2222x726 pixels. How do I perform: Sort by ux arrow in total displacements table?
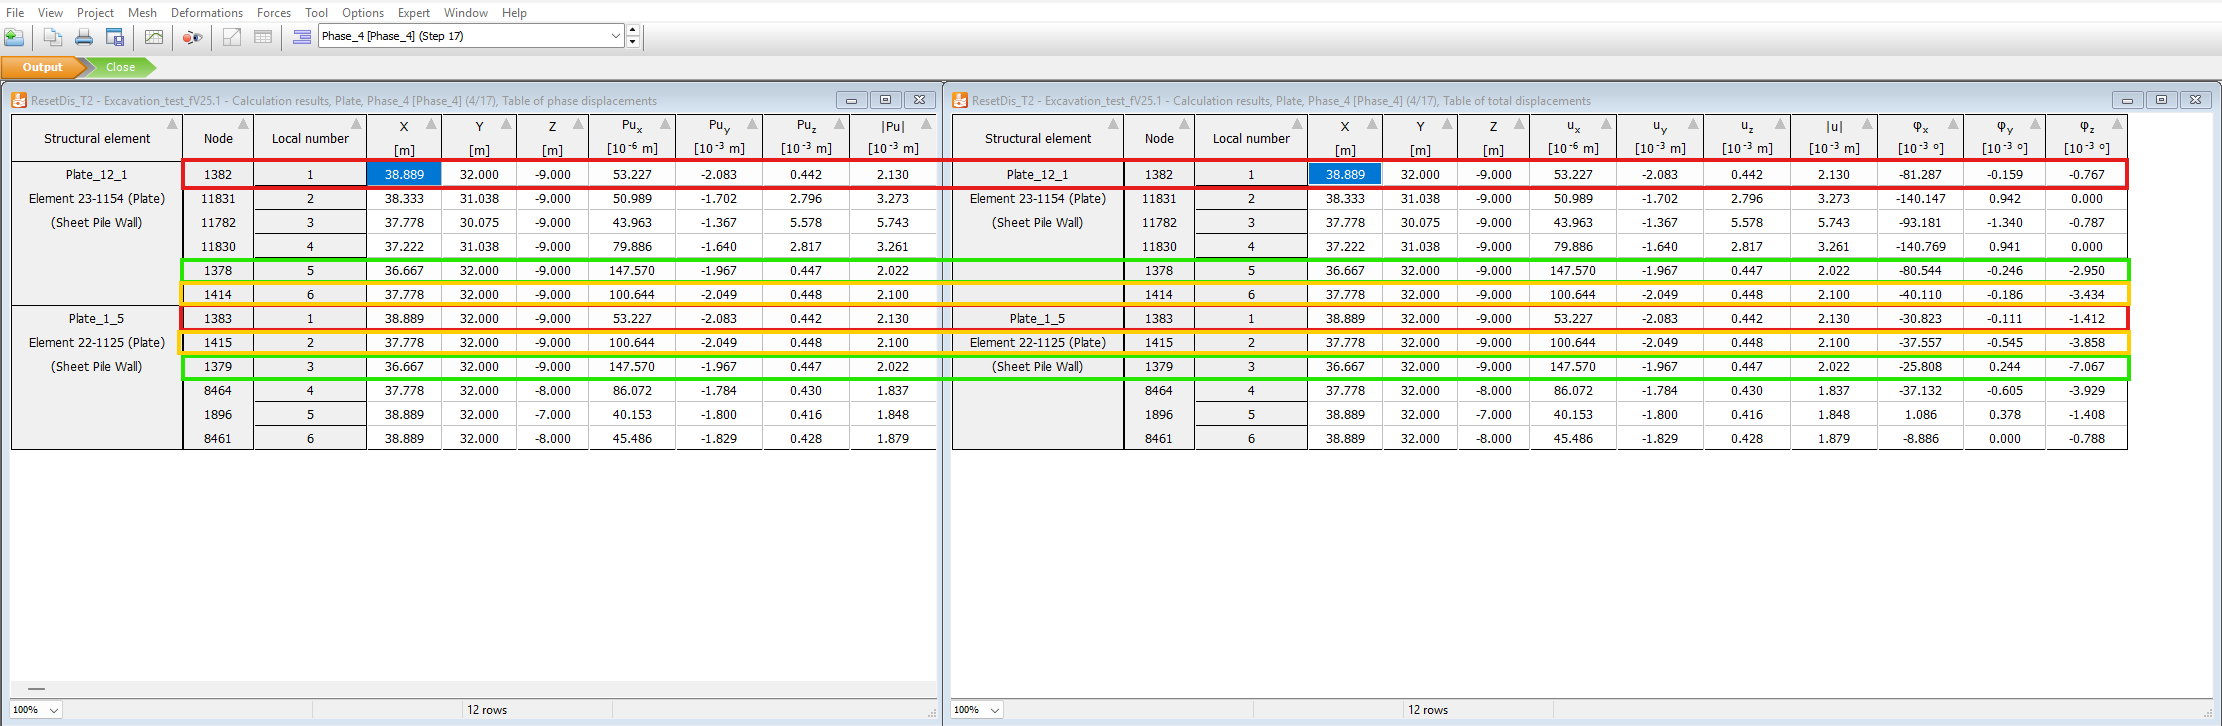pyautogui.click(x=1606, y=124)
